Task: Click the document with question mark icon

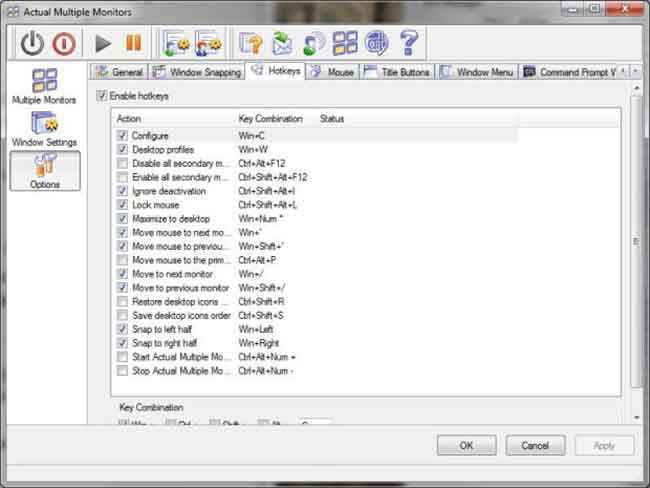Action: coord(251,43)
